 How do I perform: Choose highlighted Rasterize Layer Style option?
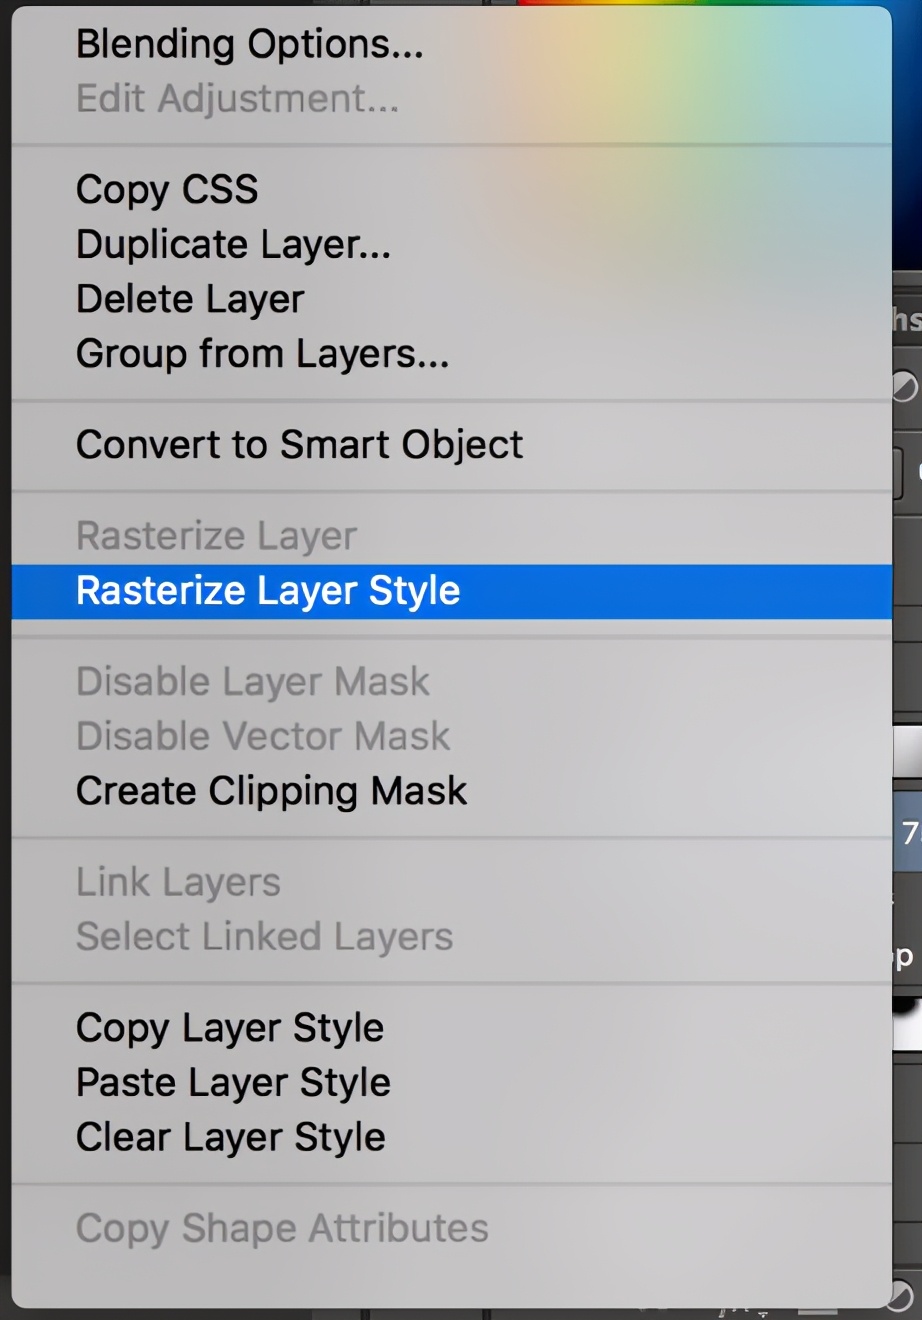[268, 591]
